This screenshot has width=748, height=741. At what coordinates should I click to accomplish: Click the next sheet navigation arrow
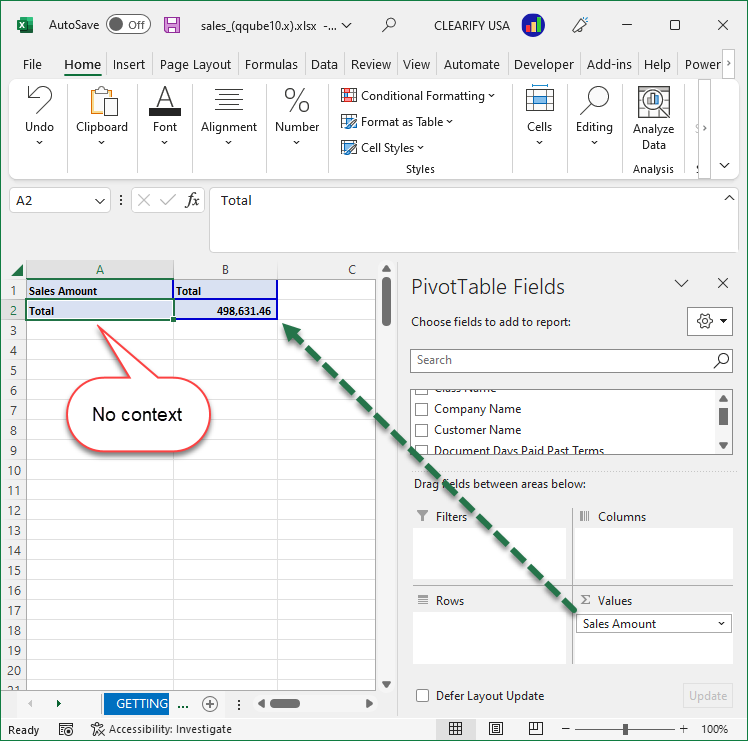click(59, 703)
